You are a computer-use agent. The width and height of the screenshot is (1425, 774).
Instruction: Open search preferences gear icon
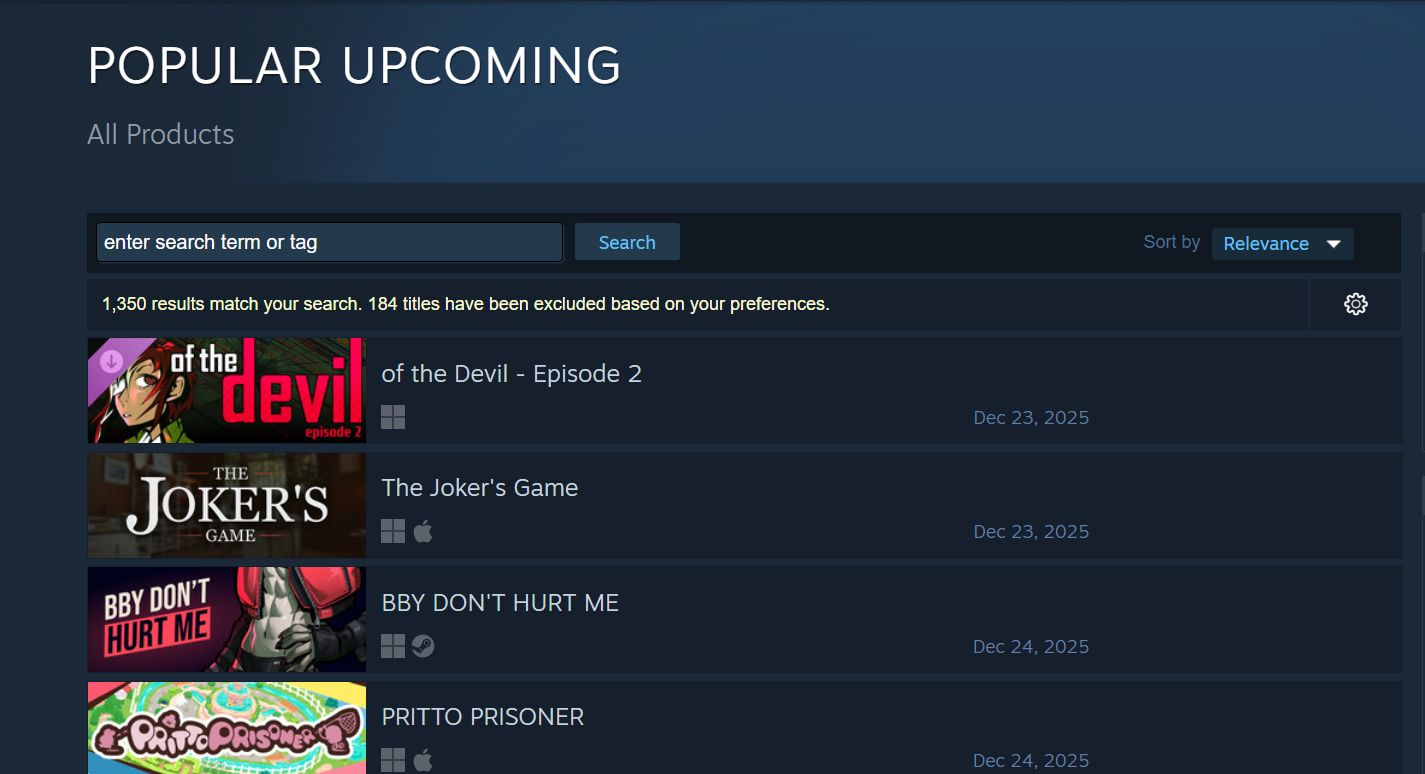(1356, 304)
